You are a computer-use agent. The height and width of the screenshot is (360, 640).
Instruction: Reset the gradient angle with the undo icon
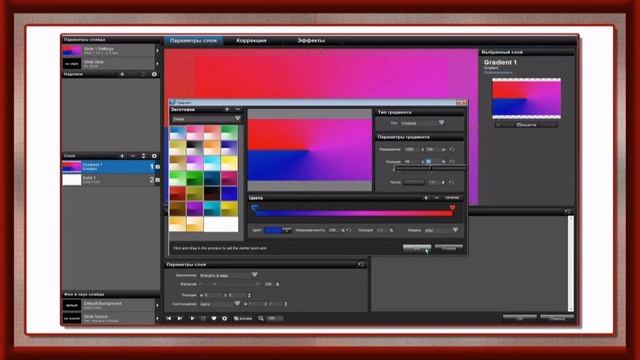coord(452,182)
